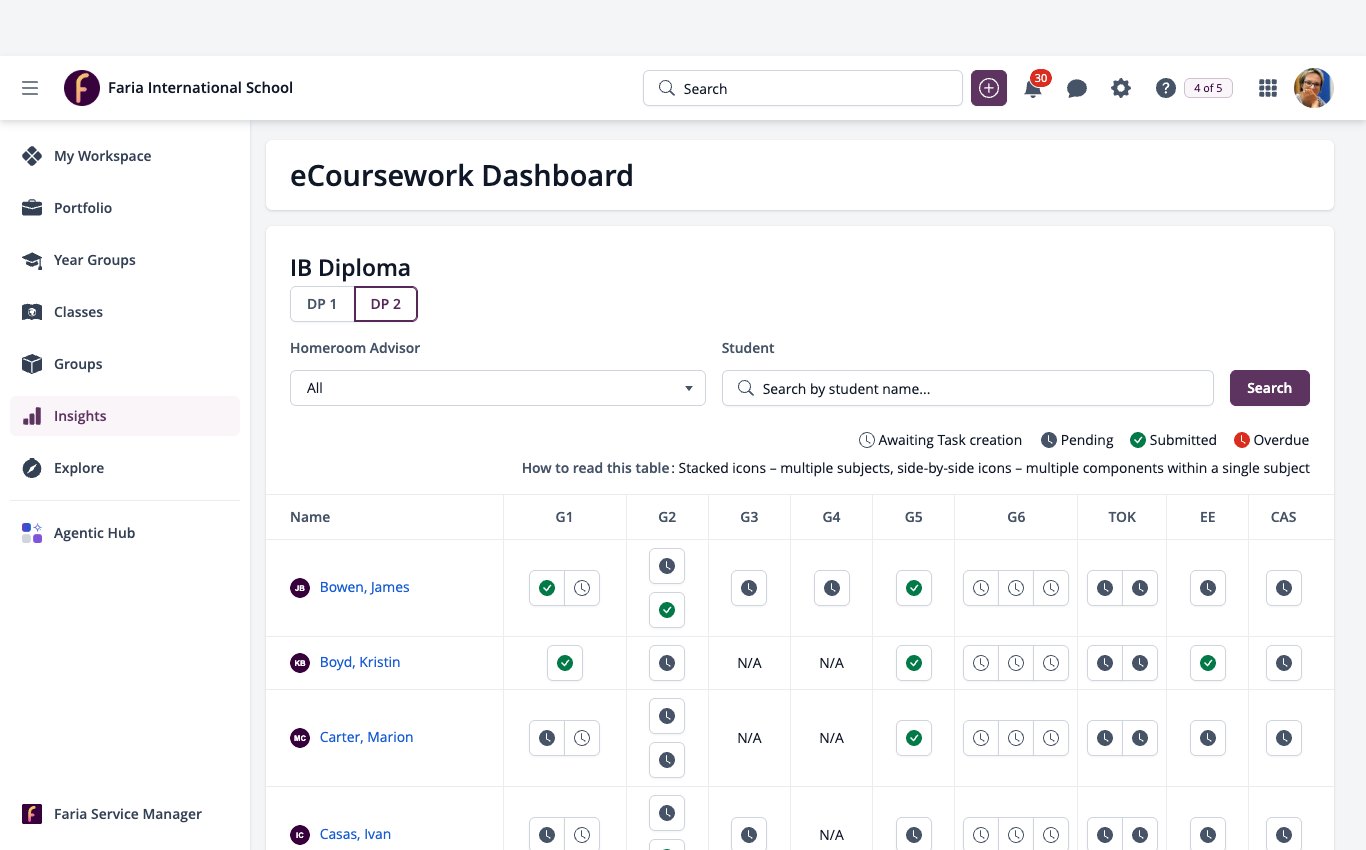Switch to the DP 1 tab
The width and height of the screenshot is (1366, 850).
click(x=322, y=304)
